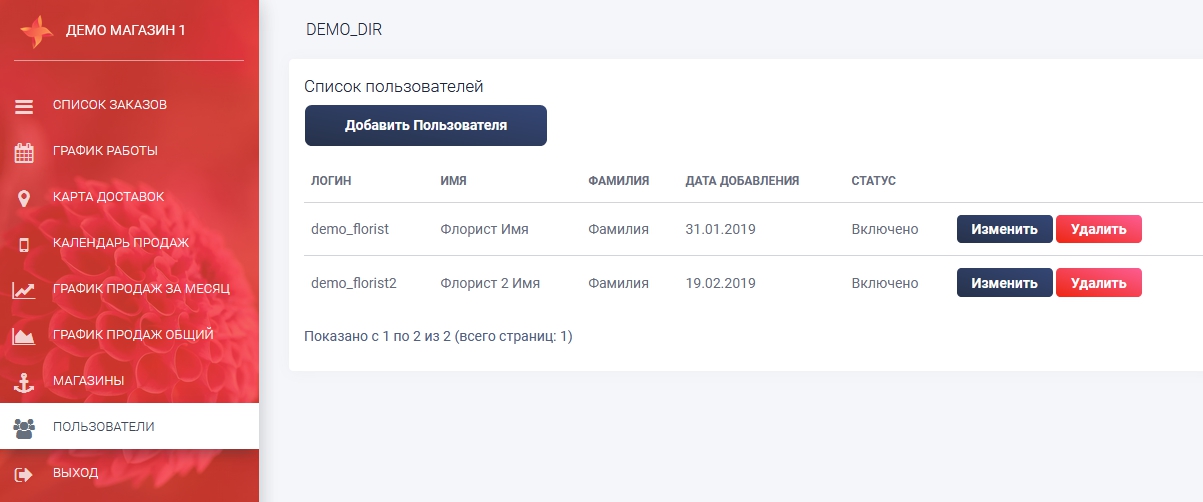Sort the table by Логин column header
Image resolution: width=1203 pixels, height=502 pixels.
[x=332, y=181]
